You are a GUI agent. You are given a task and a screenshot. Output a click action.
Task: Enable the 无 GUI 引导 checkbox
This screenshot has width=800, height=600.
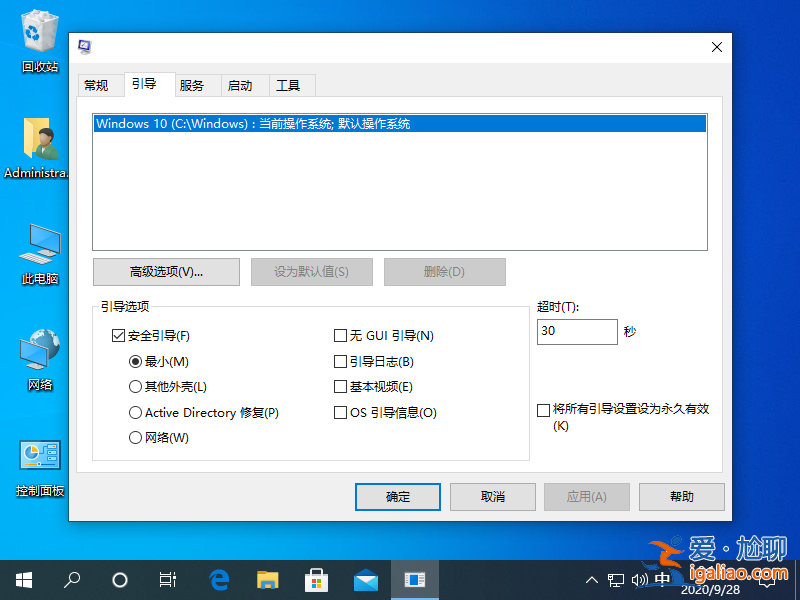[340, 335]
